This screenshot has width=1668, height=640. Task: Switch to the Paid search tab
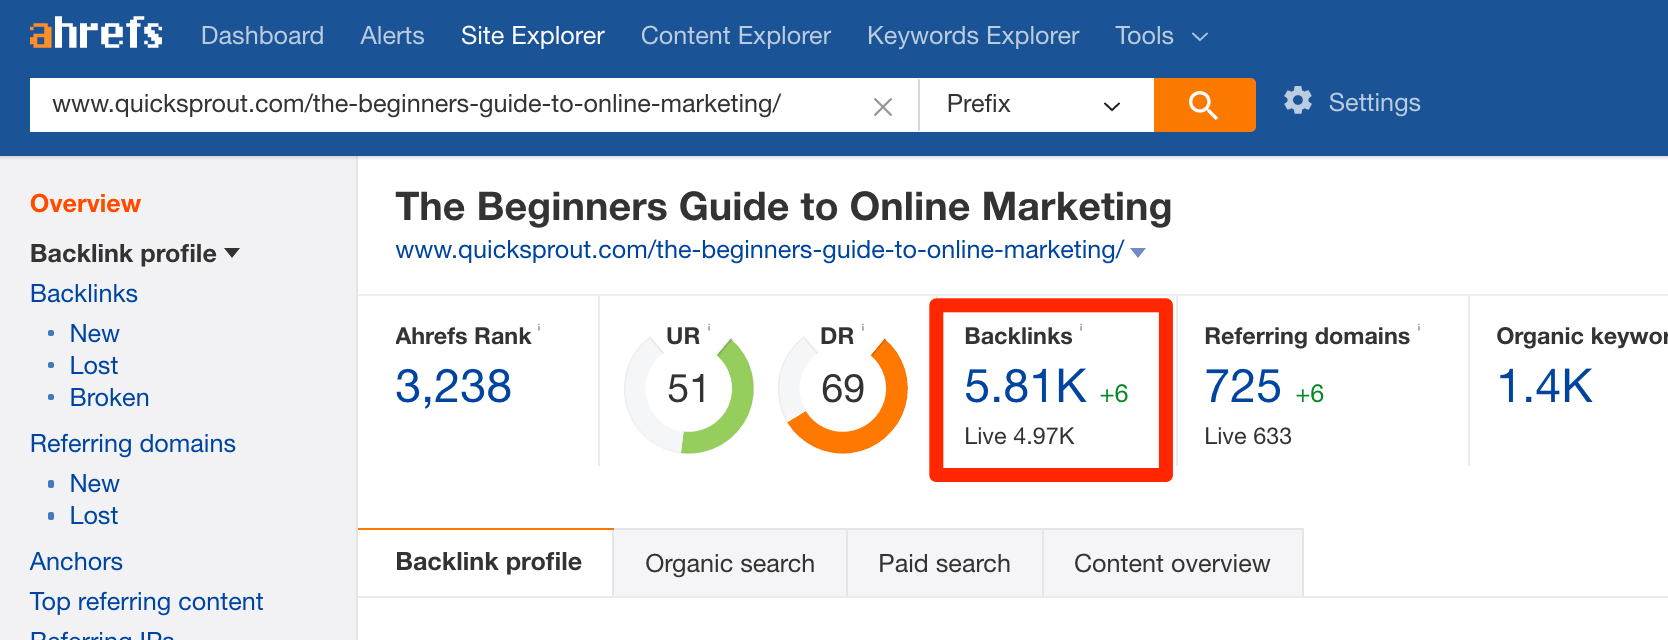pyautogui.click(x=944, y=563)
